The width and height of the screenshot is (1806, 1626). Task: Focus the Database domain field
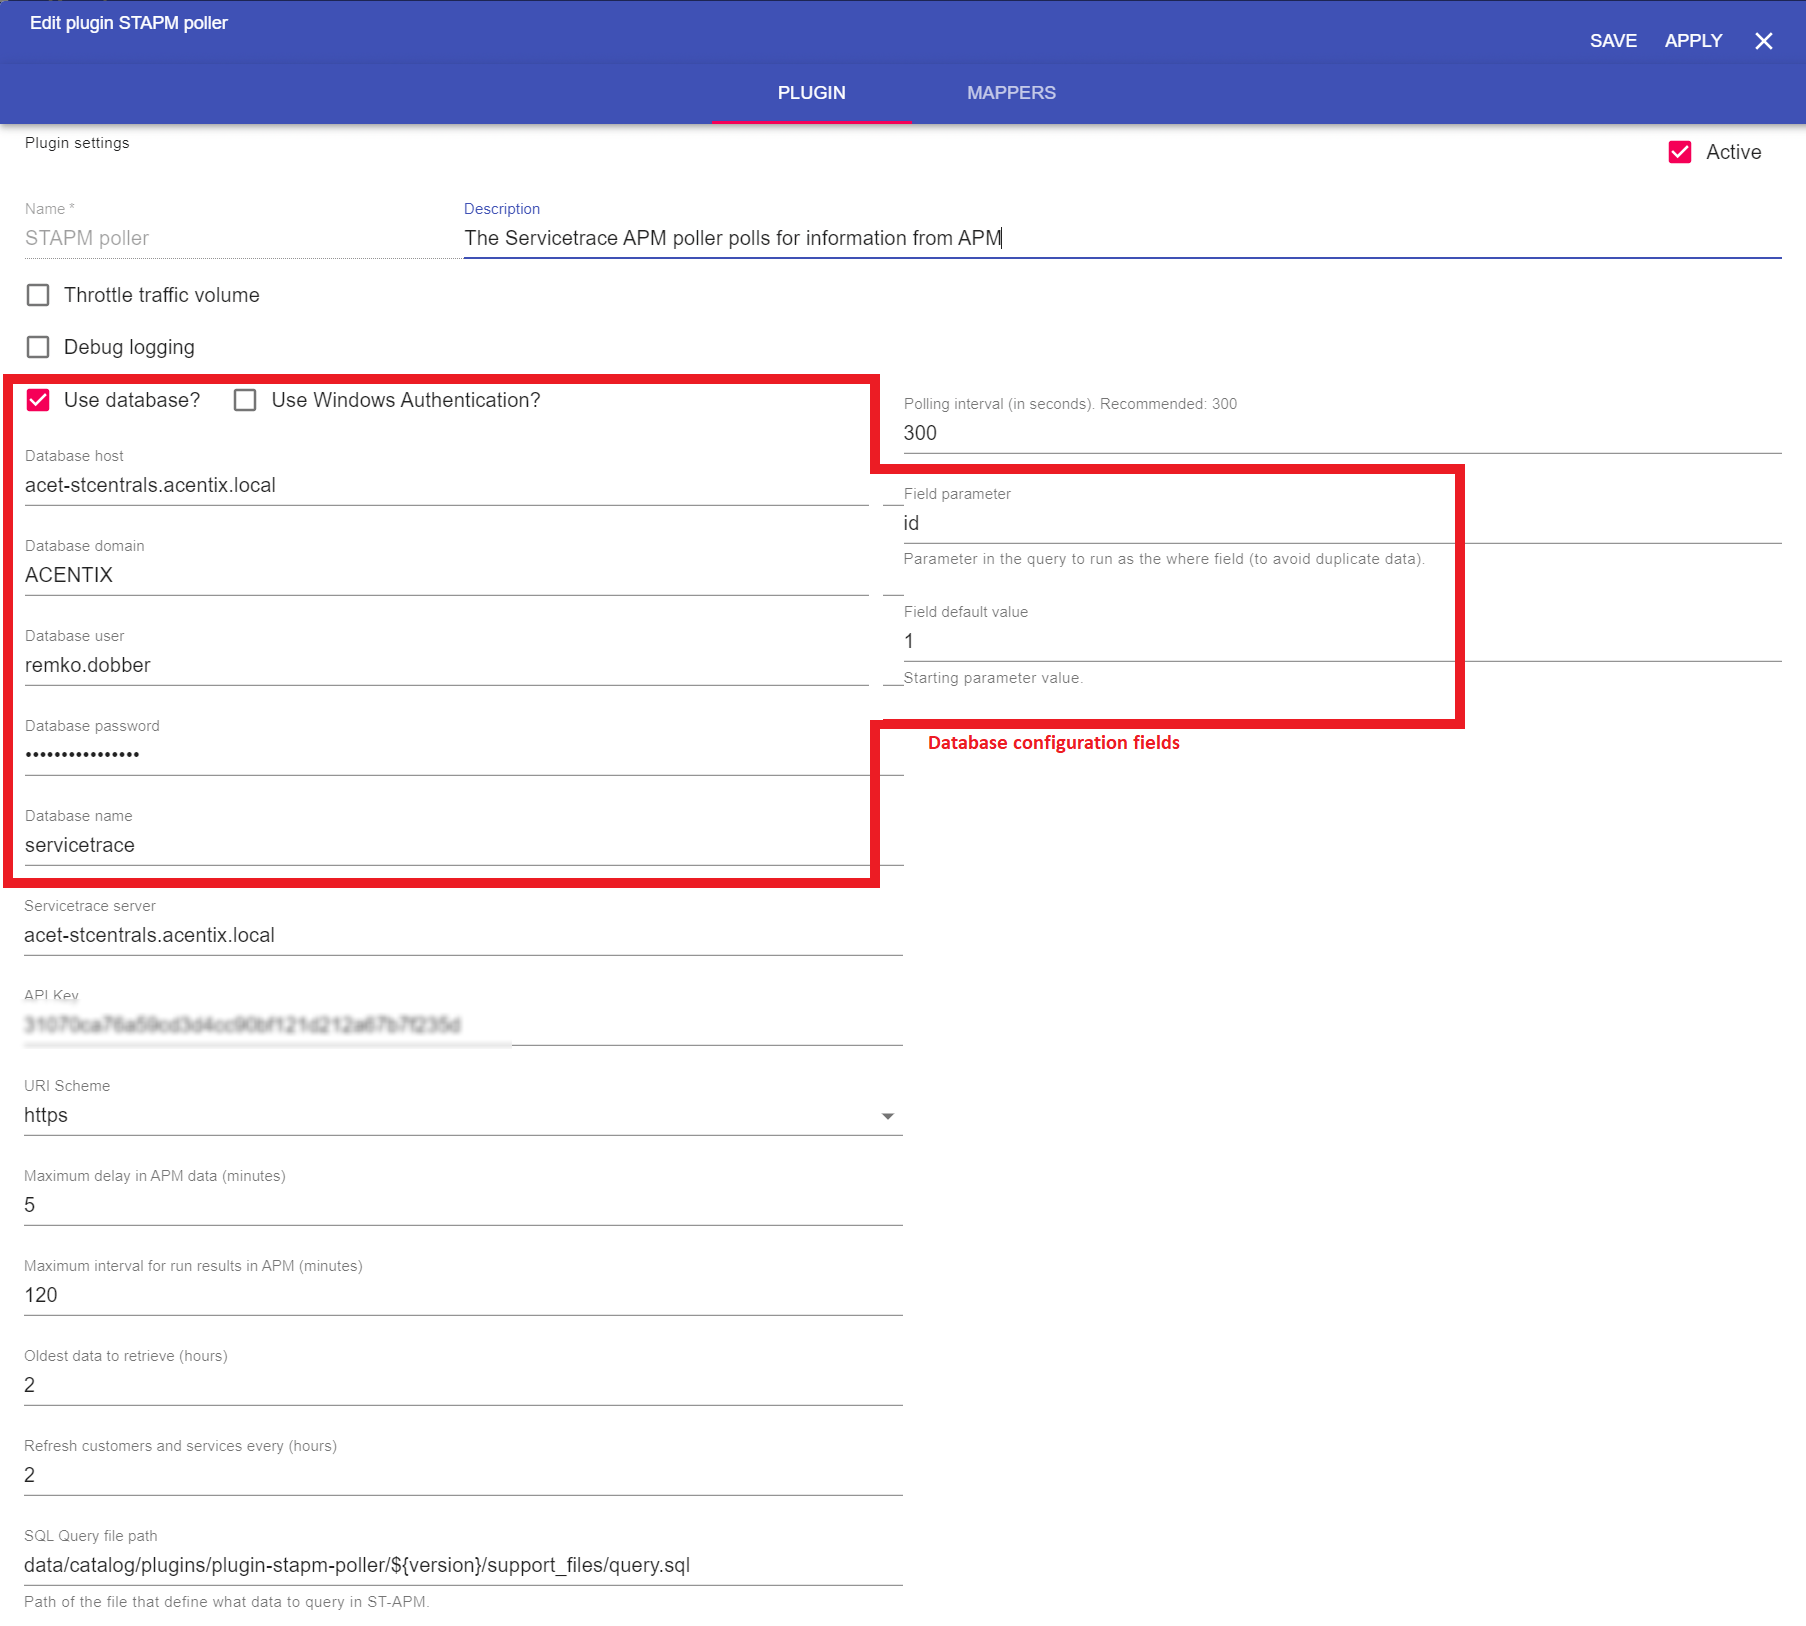pyautogui.click(x=445, y=575)
